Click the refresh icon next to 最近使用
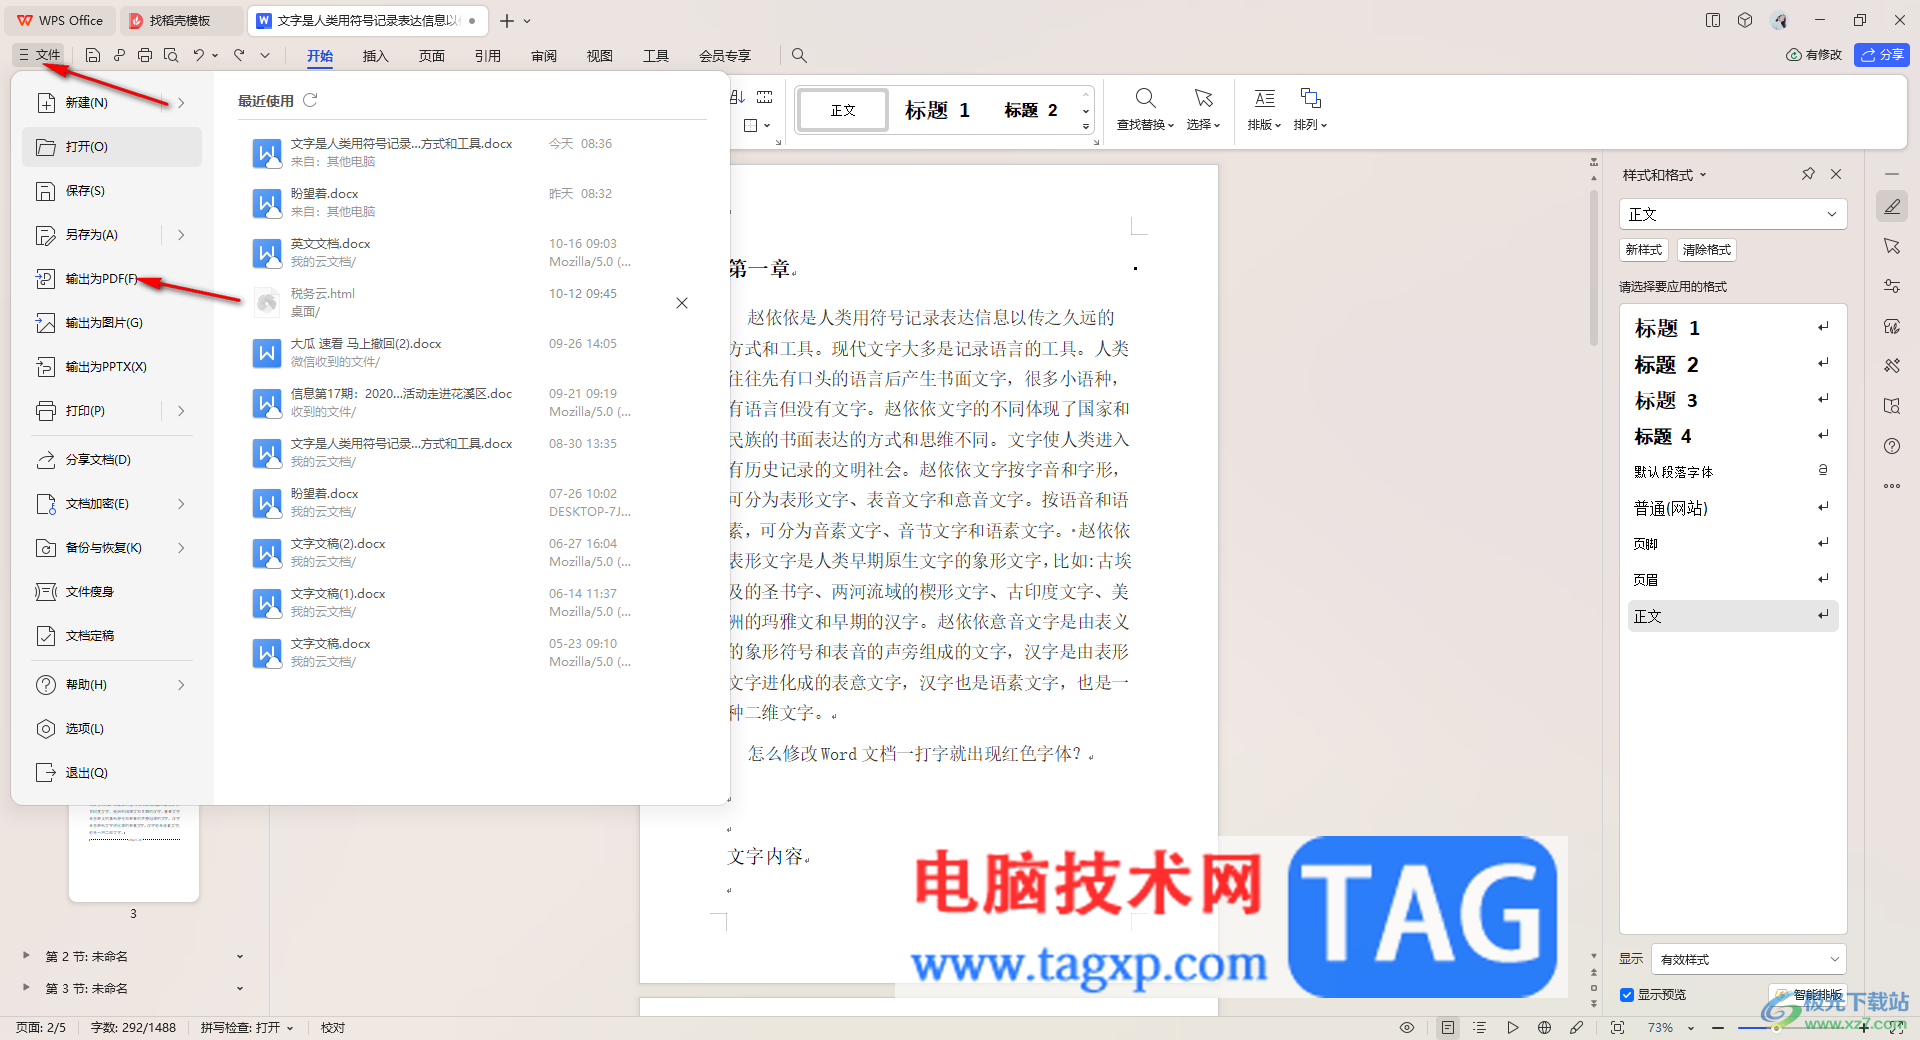The width and height of the screenshot is (1920, 1040). (x=310, y=100)
